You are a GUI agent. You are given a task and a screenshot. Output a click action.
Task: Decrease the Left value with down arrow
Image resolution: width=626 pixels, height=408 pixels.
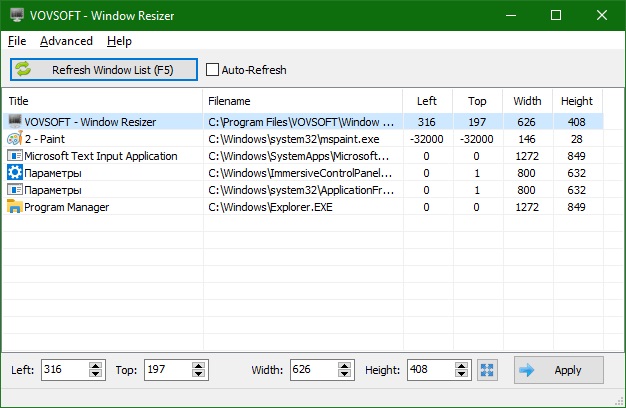(95, 374)
